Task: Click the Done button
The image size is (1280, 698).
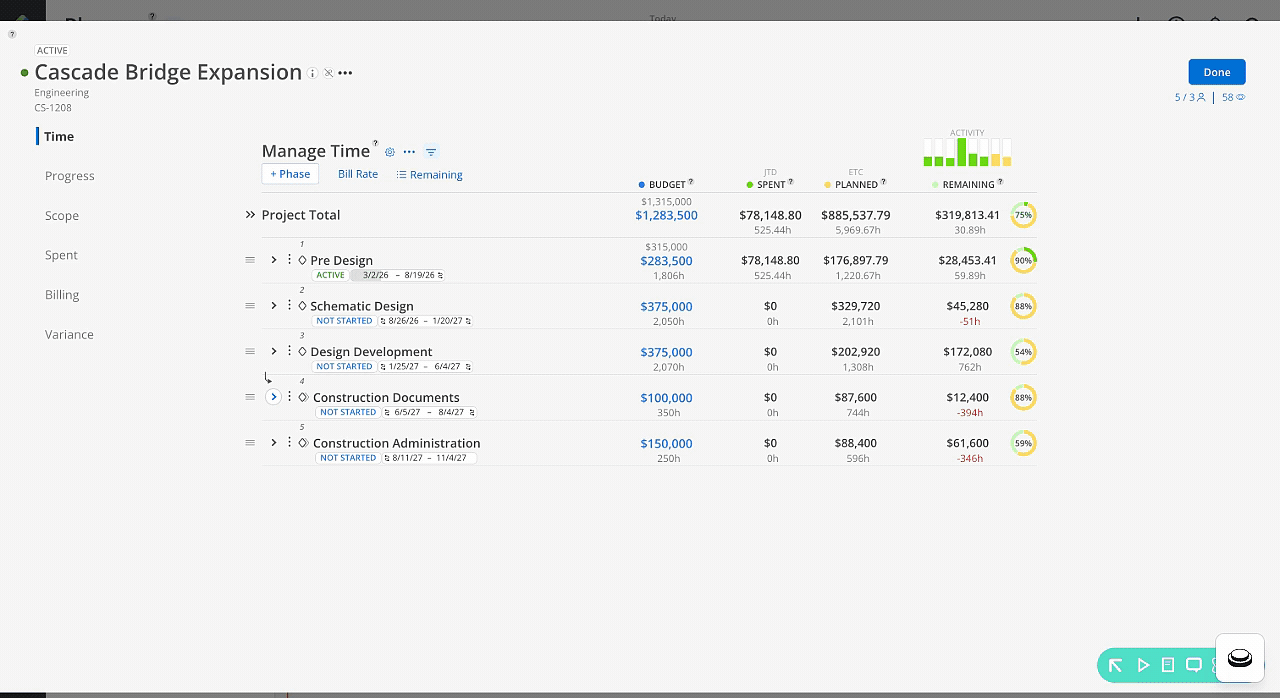Action: (x=1216, y=72)
